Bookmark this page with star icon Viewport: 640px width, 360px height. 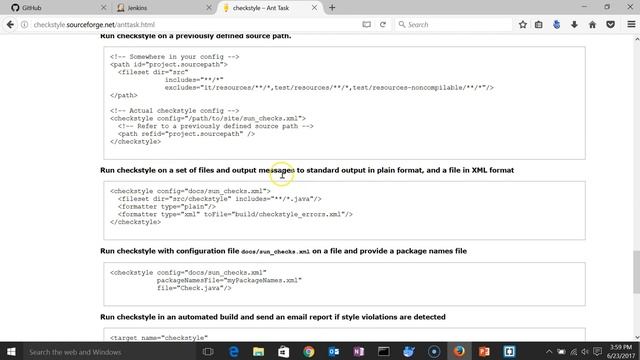coord(522,24)
